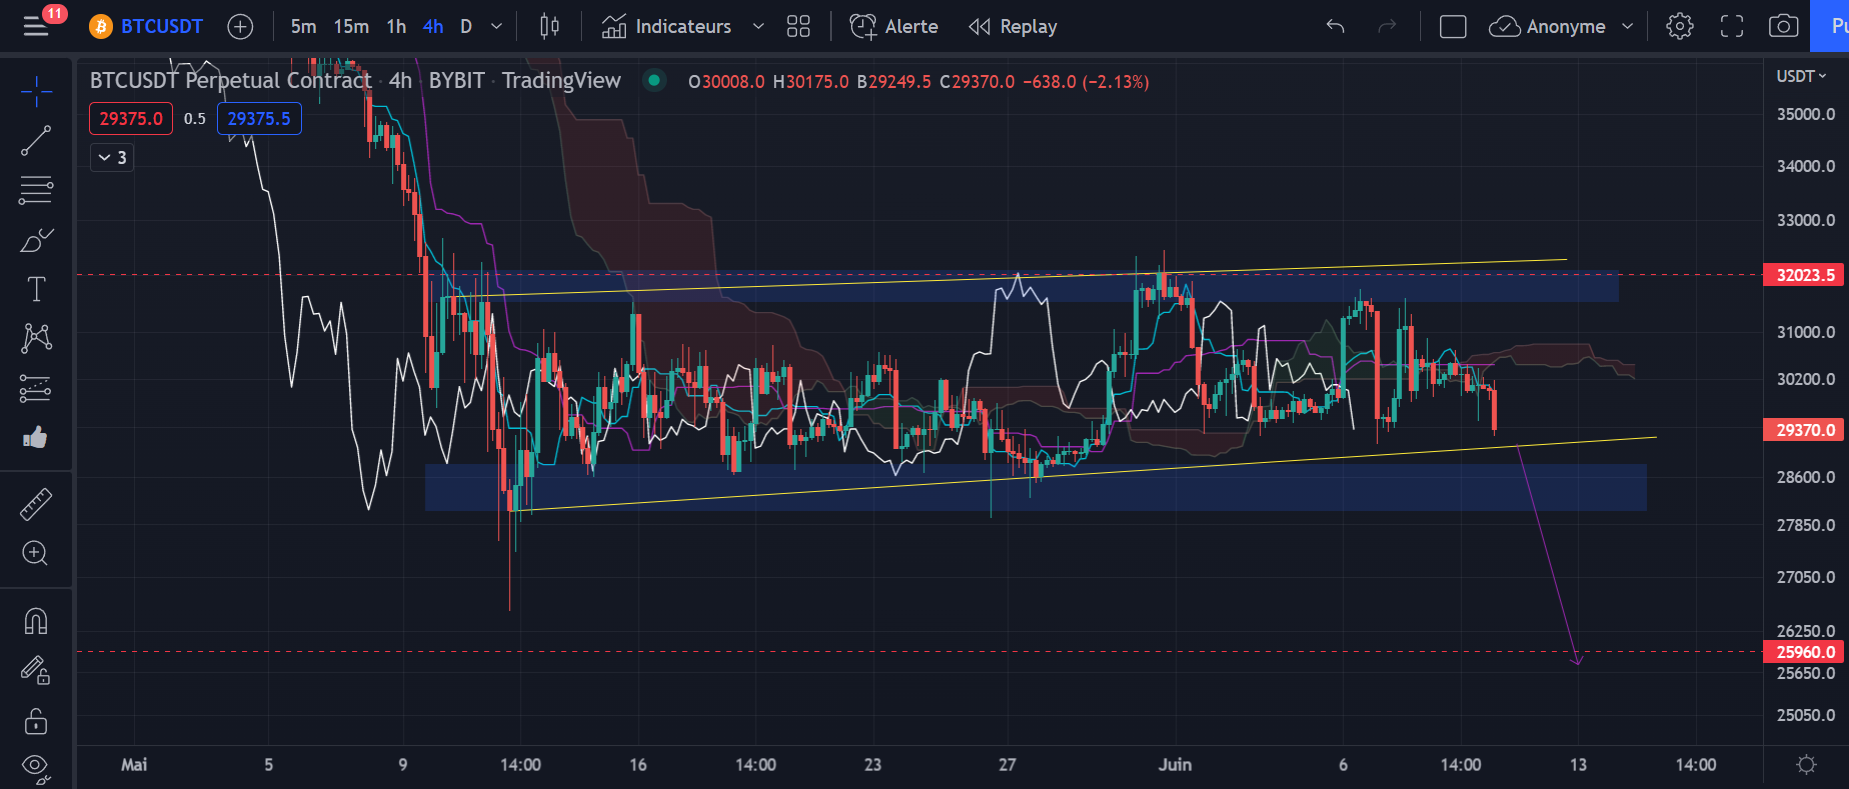Viewport: 1849px width, 789px height.
Task: Hide all drawings with eye icon
Action: (x=36, y=767)
